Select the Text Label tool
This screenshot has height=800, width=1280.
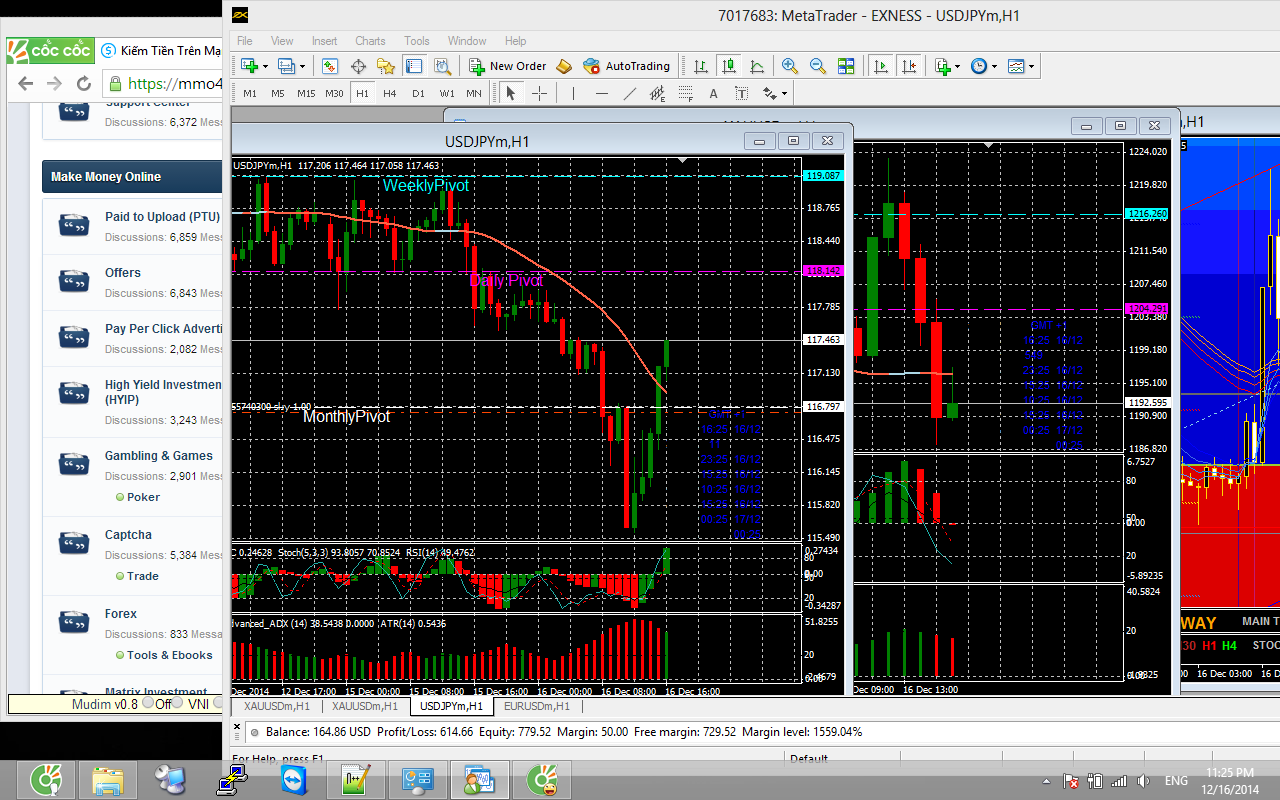pyautogui.click(x=742, y=93)
